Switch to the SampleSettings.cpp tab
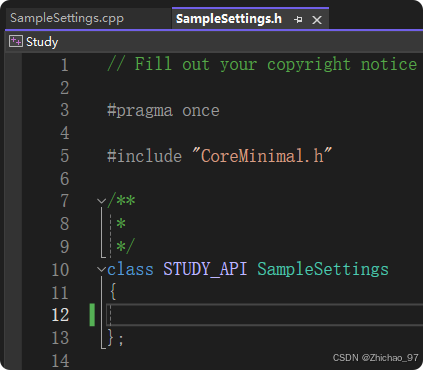The height and width of the screenshot is (370, 423). point(67,18)
